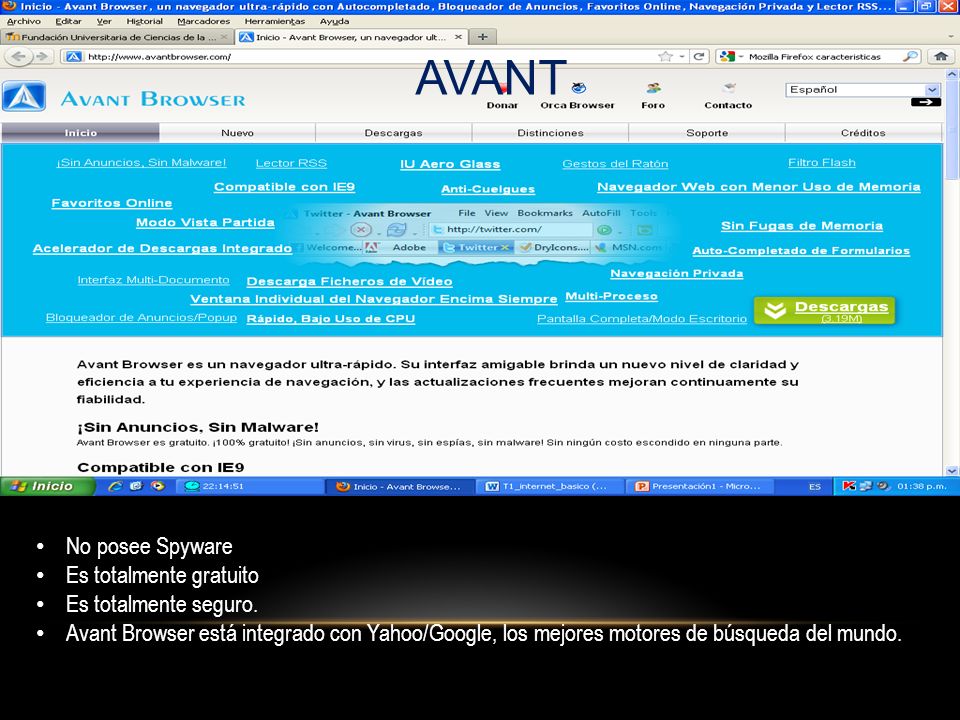The height and width of the screenshot is (720, 960).
Task: Follow Bloqueador de Anuncios/Popup link
Action: click(141, 318)
